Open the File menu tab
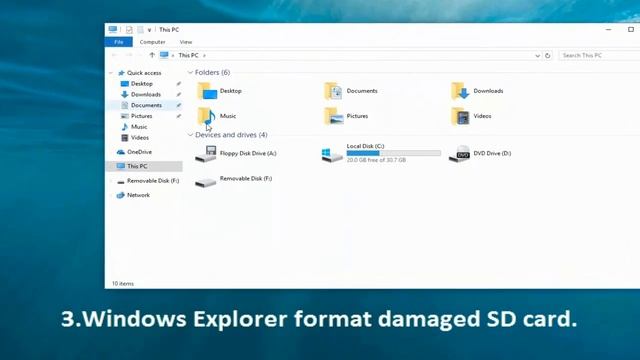This screenshot has height=360, width=640. pos(119,42)
